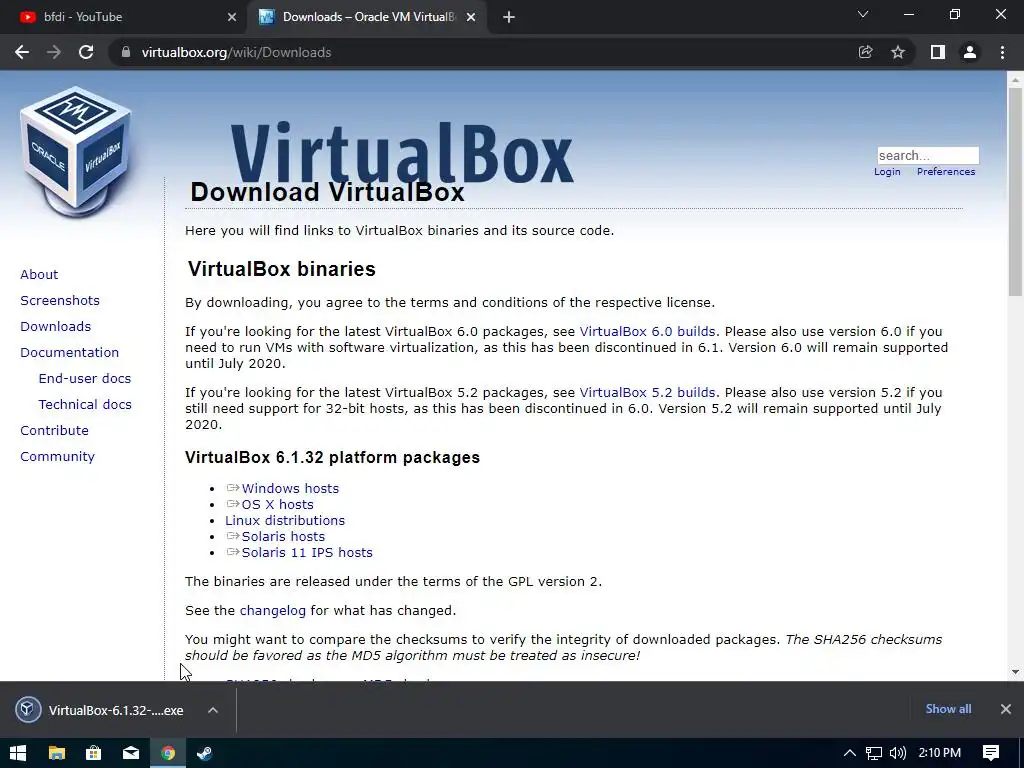Open the Login link
The width and height of the screenshot is (1024, 768).
coord(887,172)
